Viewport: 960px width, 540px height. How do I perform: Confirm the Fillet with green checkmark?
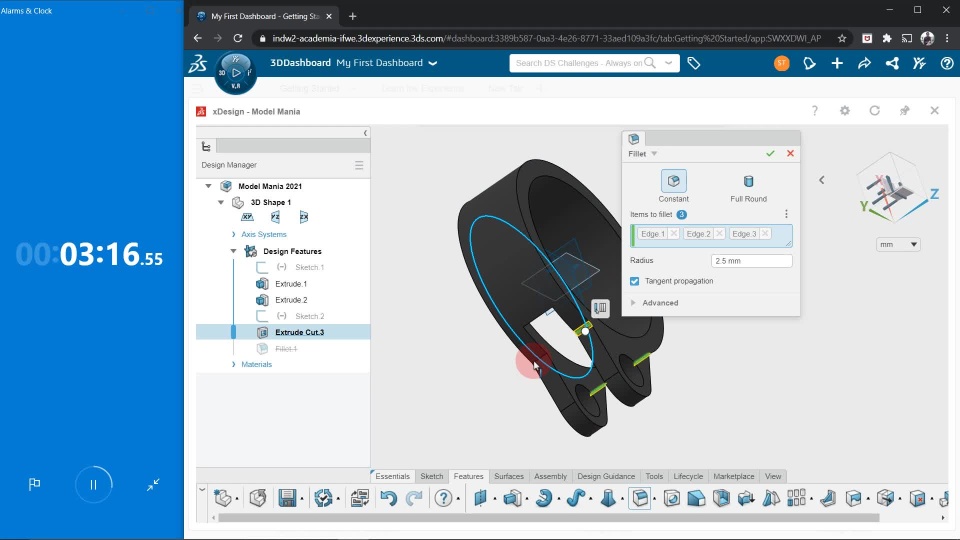click(770, 154)
